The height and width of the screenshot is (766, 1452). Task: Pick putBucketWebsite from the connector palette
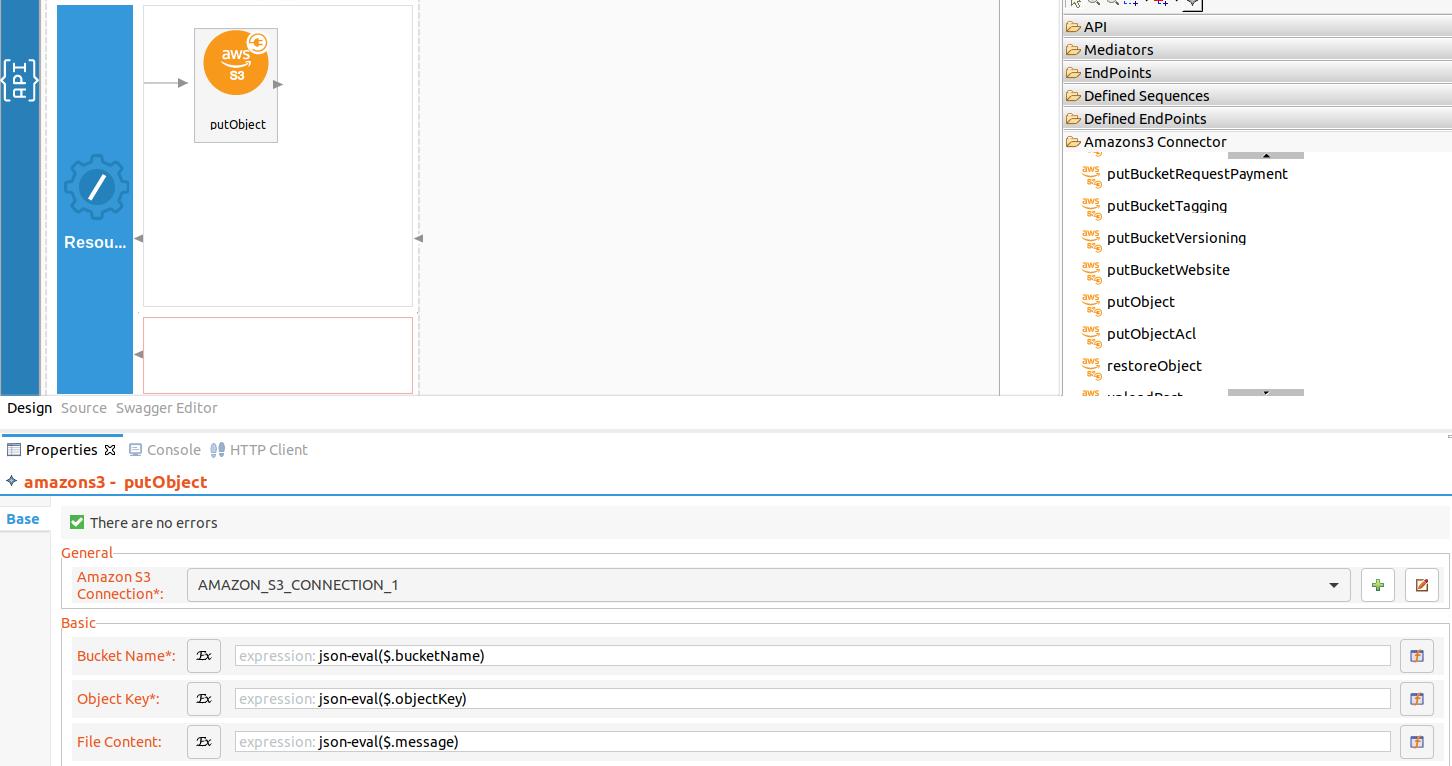click(x=1168, y=270)
